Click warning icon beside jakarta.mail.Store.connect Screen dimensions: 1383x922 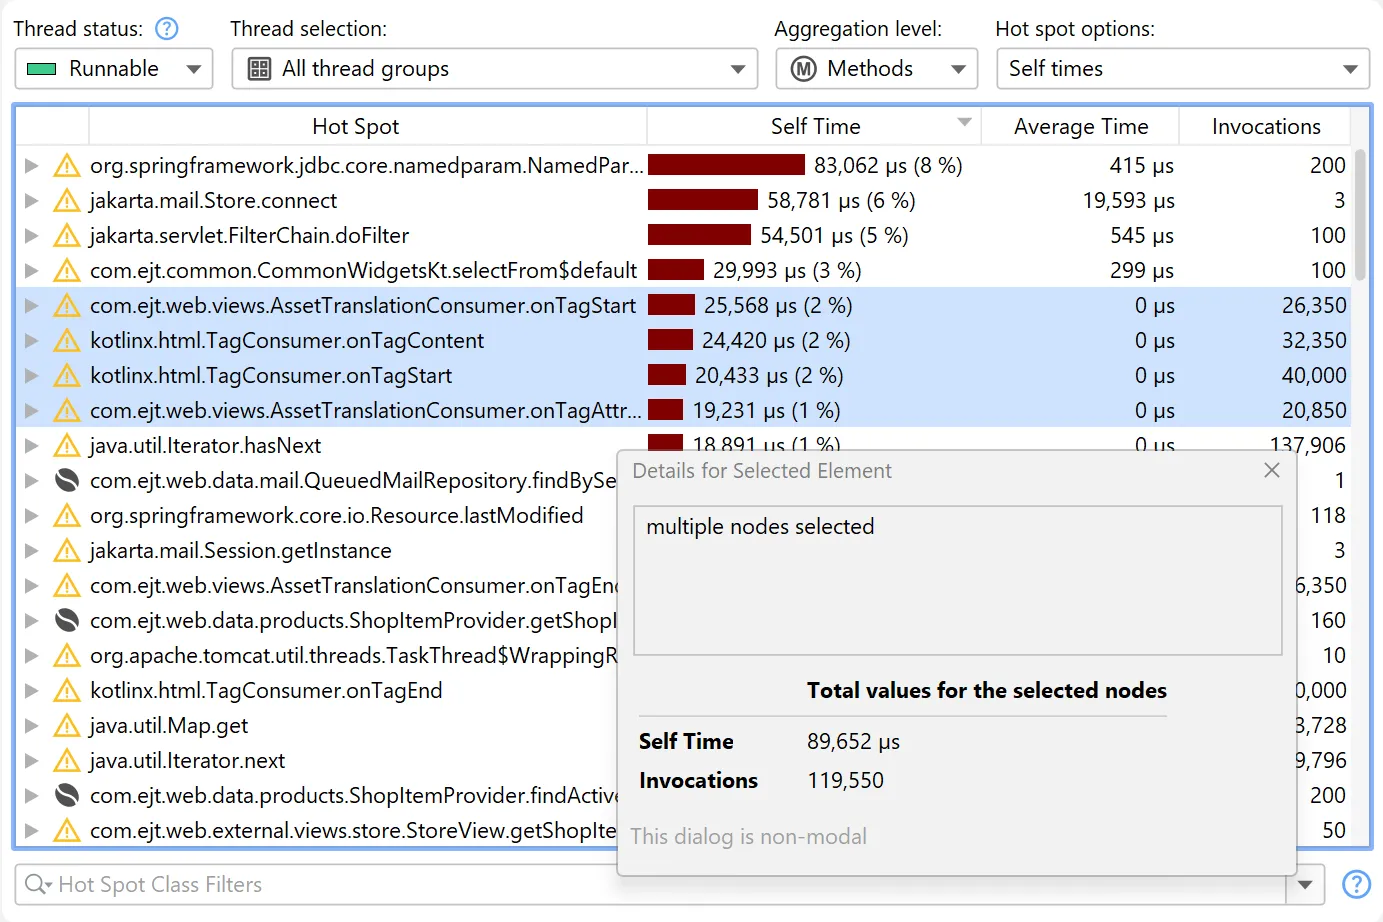point(66,200)
